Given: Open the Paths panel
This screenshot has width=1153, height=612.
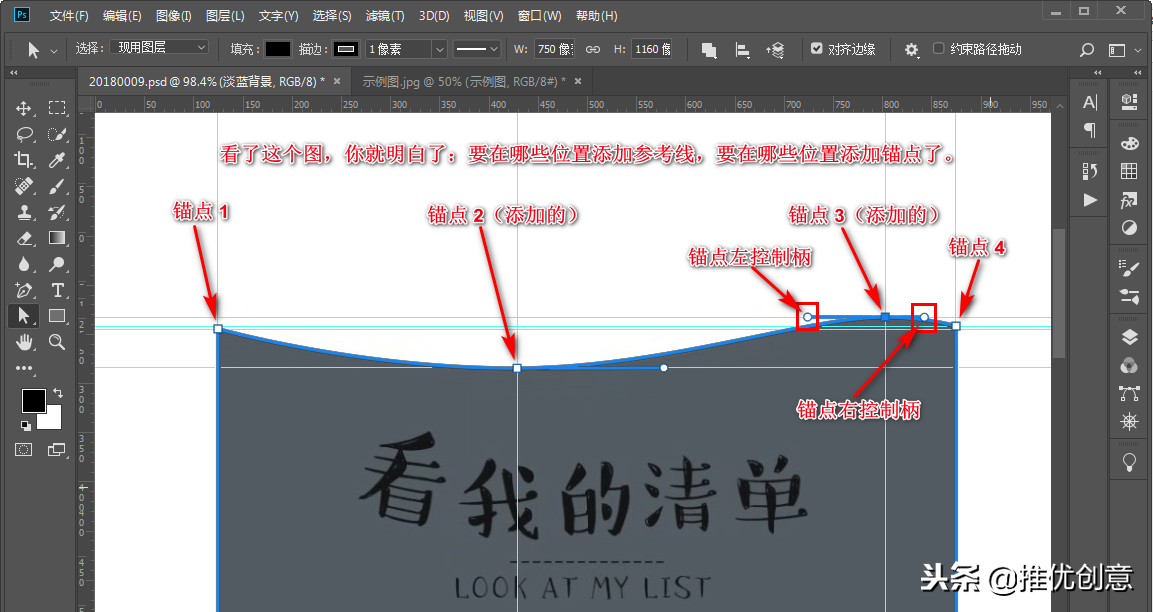Looking at the screenshot, I should [1129, 394].
